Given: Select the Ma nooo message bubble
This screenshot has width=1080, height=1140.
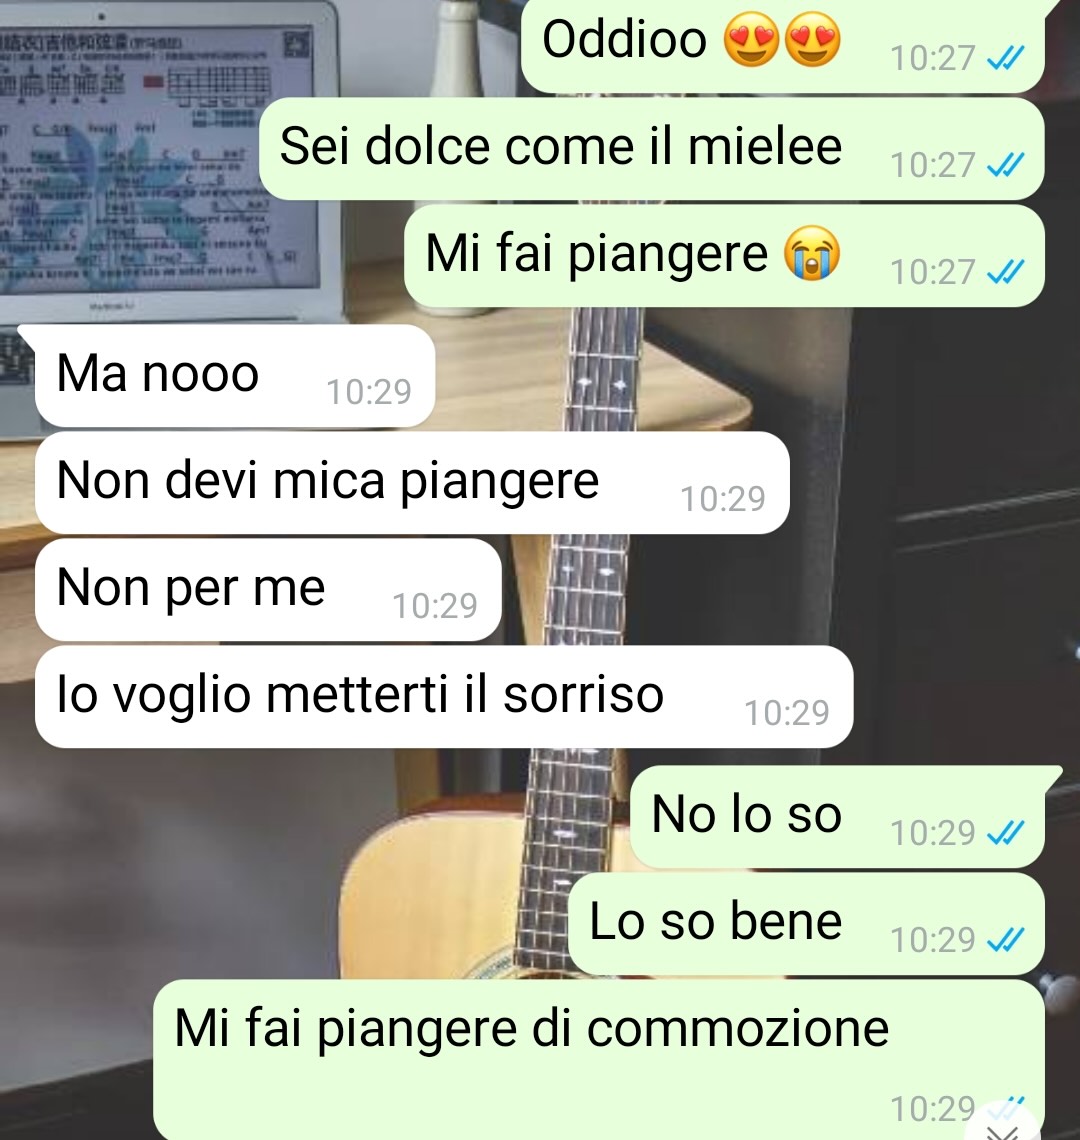Looking at the screenshot, I should click(235, 375).
